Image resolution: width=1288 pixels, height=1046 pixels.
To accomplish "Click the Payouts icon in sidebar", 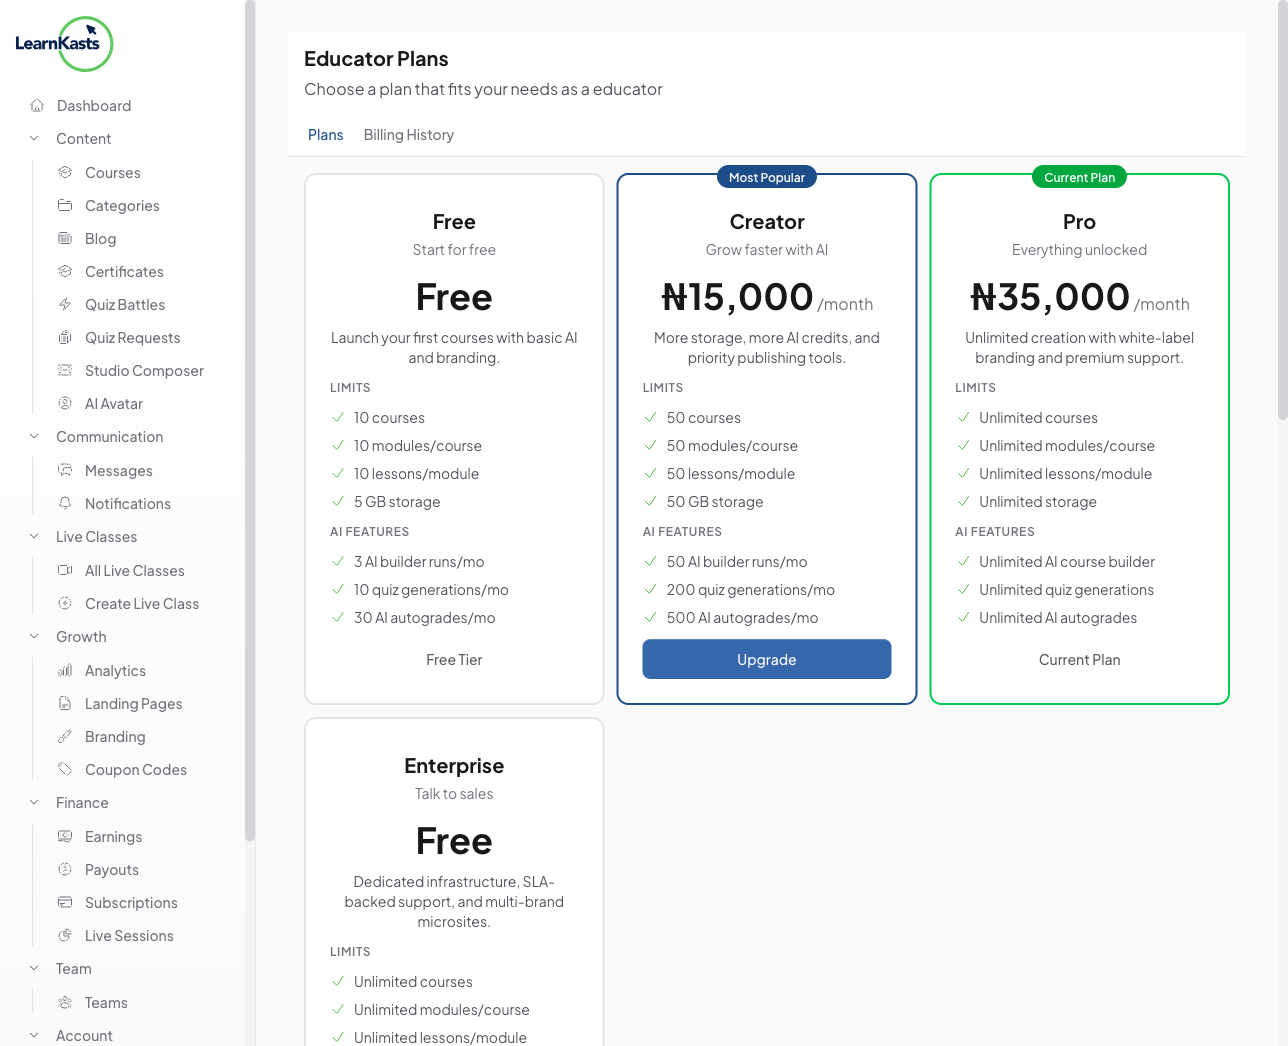I will [x=65, y=869].
